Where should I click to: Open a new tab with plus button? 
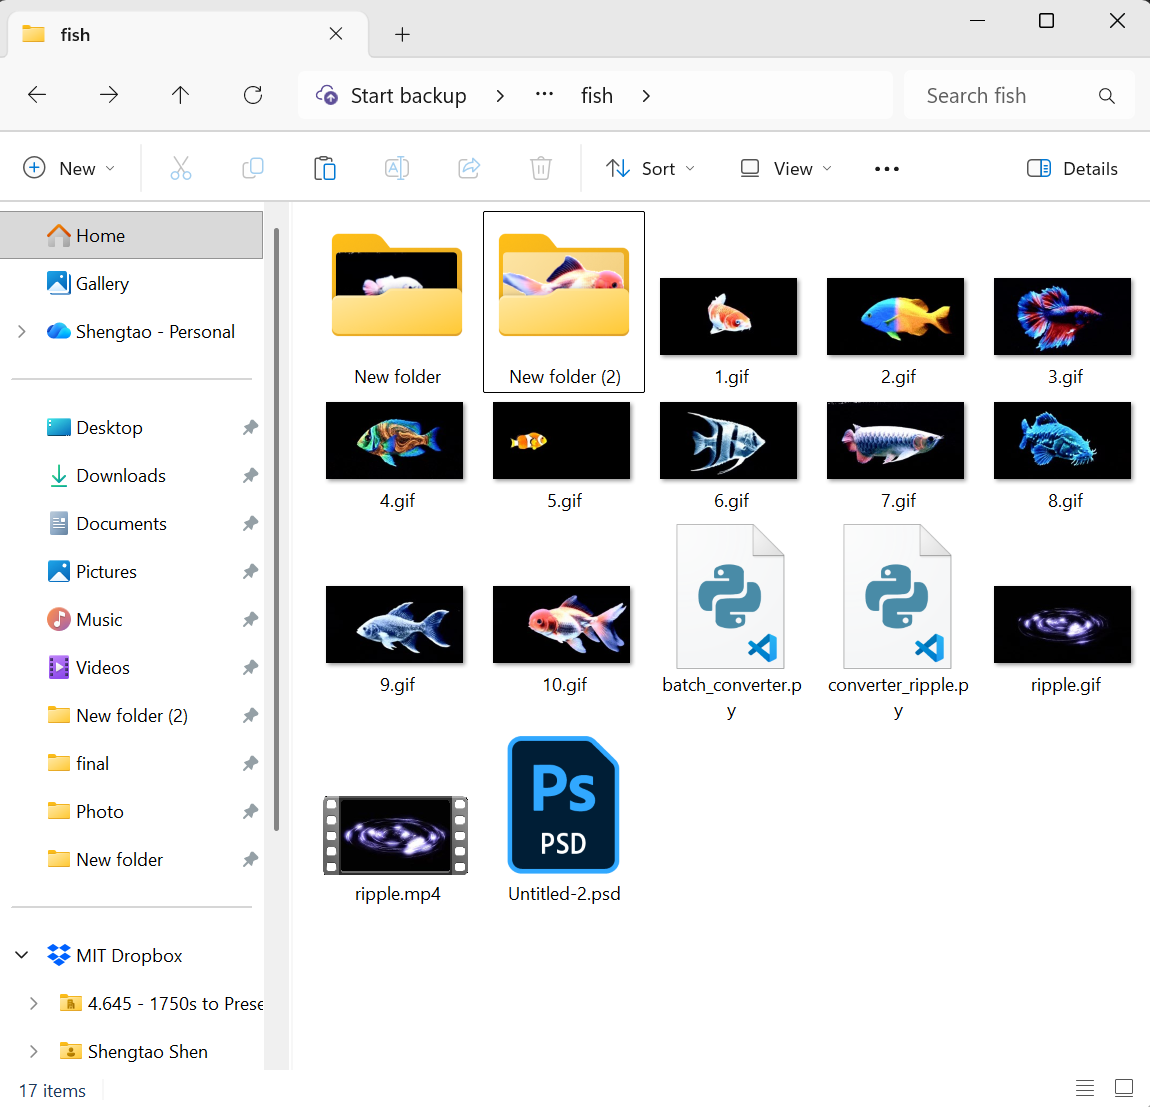(x=402, y=35)
